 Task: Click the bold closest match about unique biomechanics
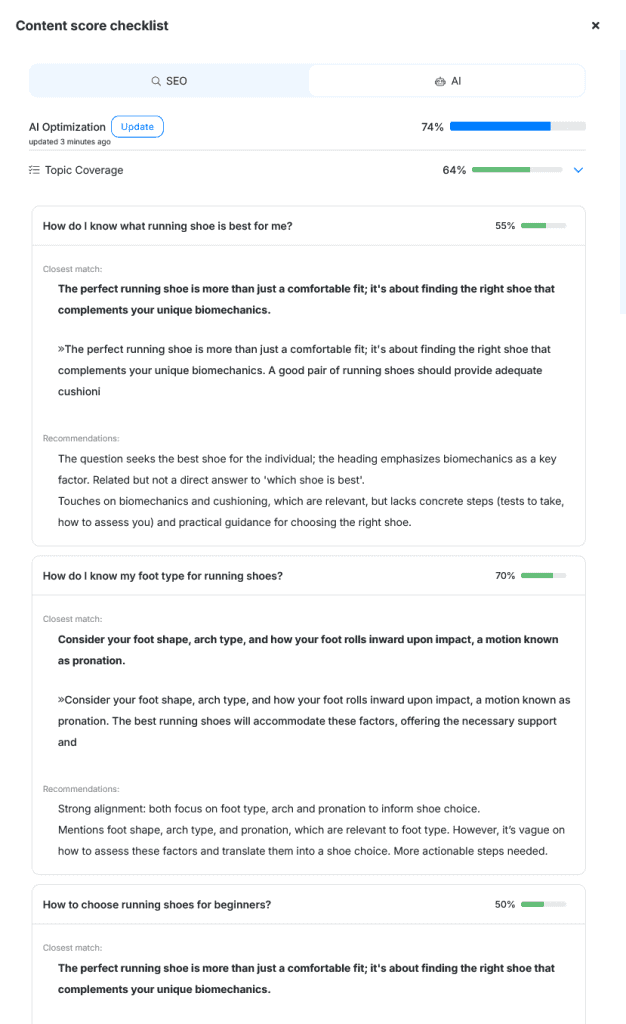(x=306, y=299)
